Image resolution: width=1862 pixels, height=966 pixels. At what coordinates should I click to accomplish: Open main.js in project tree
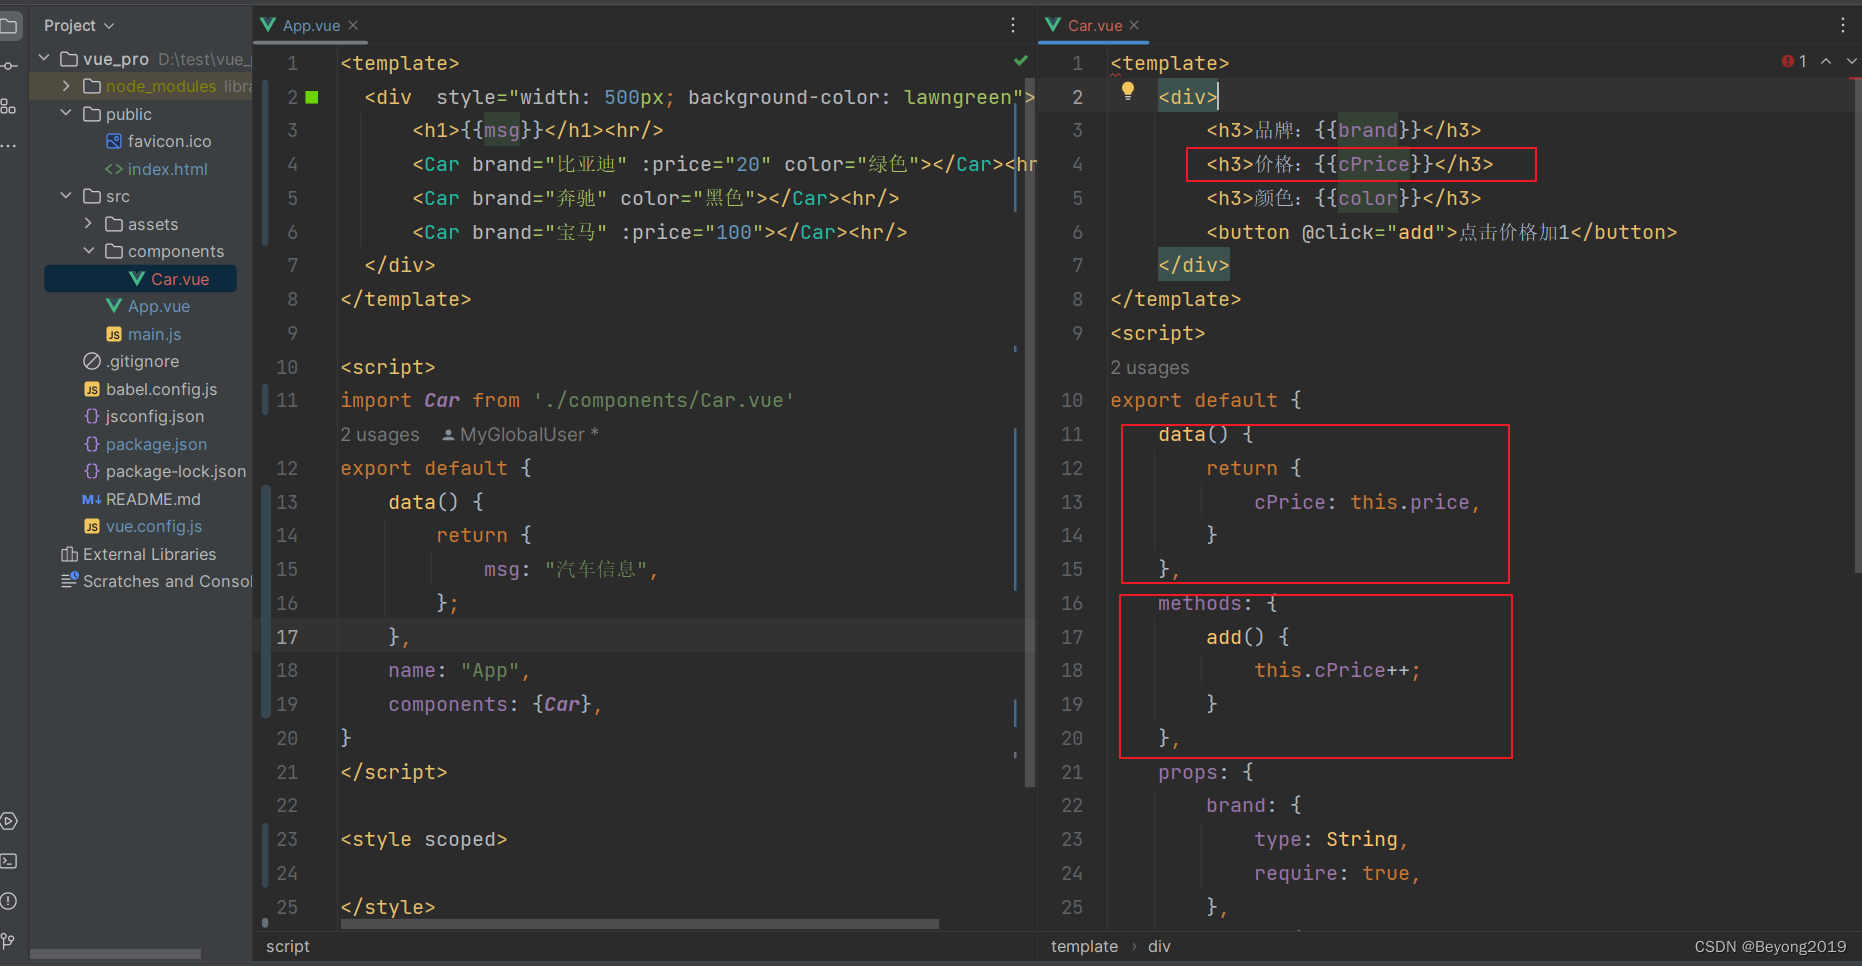[x=144, y=334]
